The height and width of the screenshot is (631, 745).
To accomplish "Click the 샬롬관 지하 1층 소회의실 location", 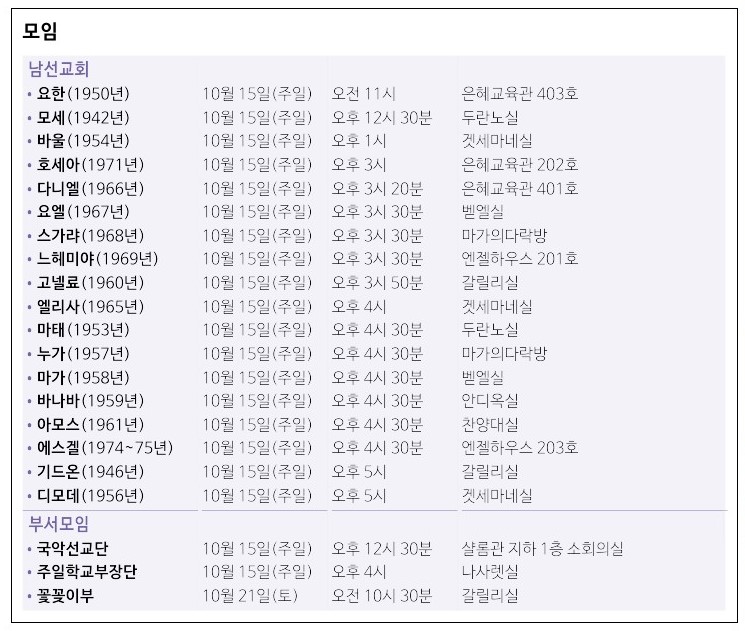I will click(542, 548).
